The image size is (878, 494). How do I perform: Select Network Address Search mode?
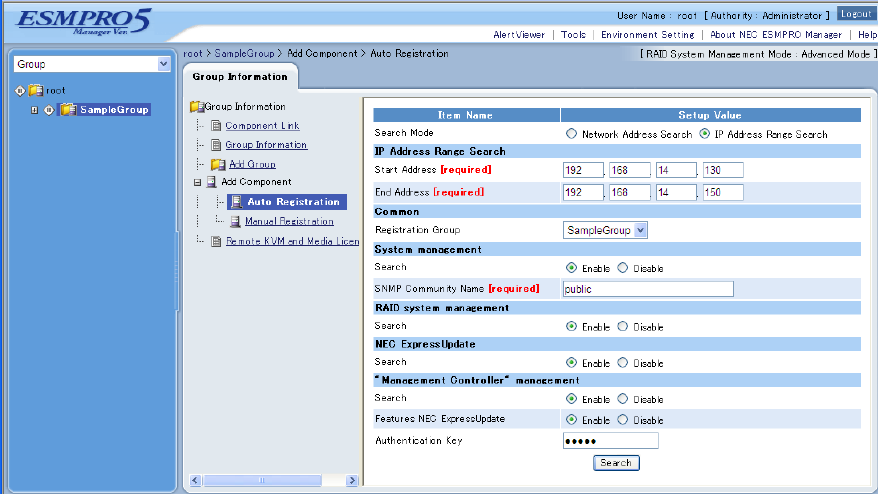pos(571,134)
